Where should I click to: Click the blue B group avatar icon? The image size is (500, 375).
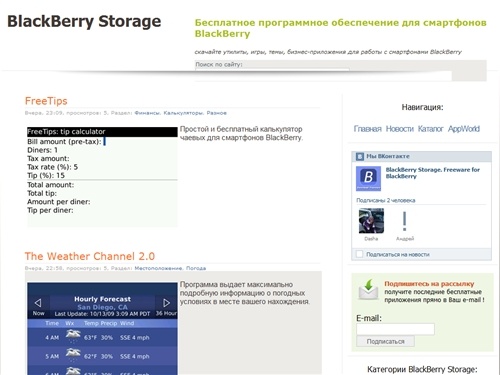coord(368,179)
